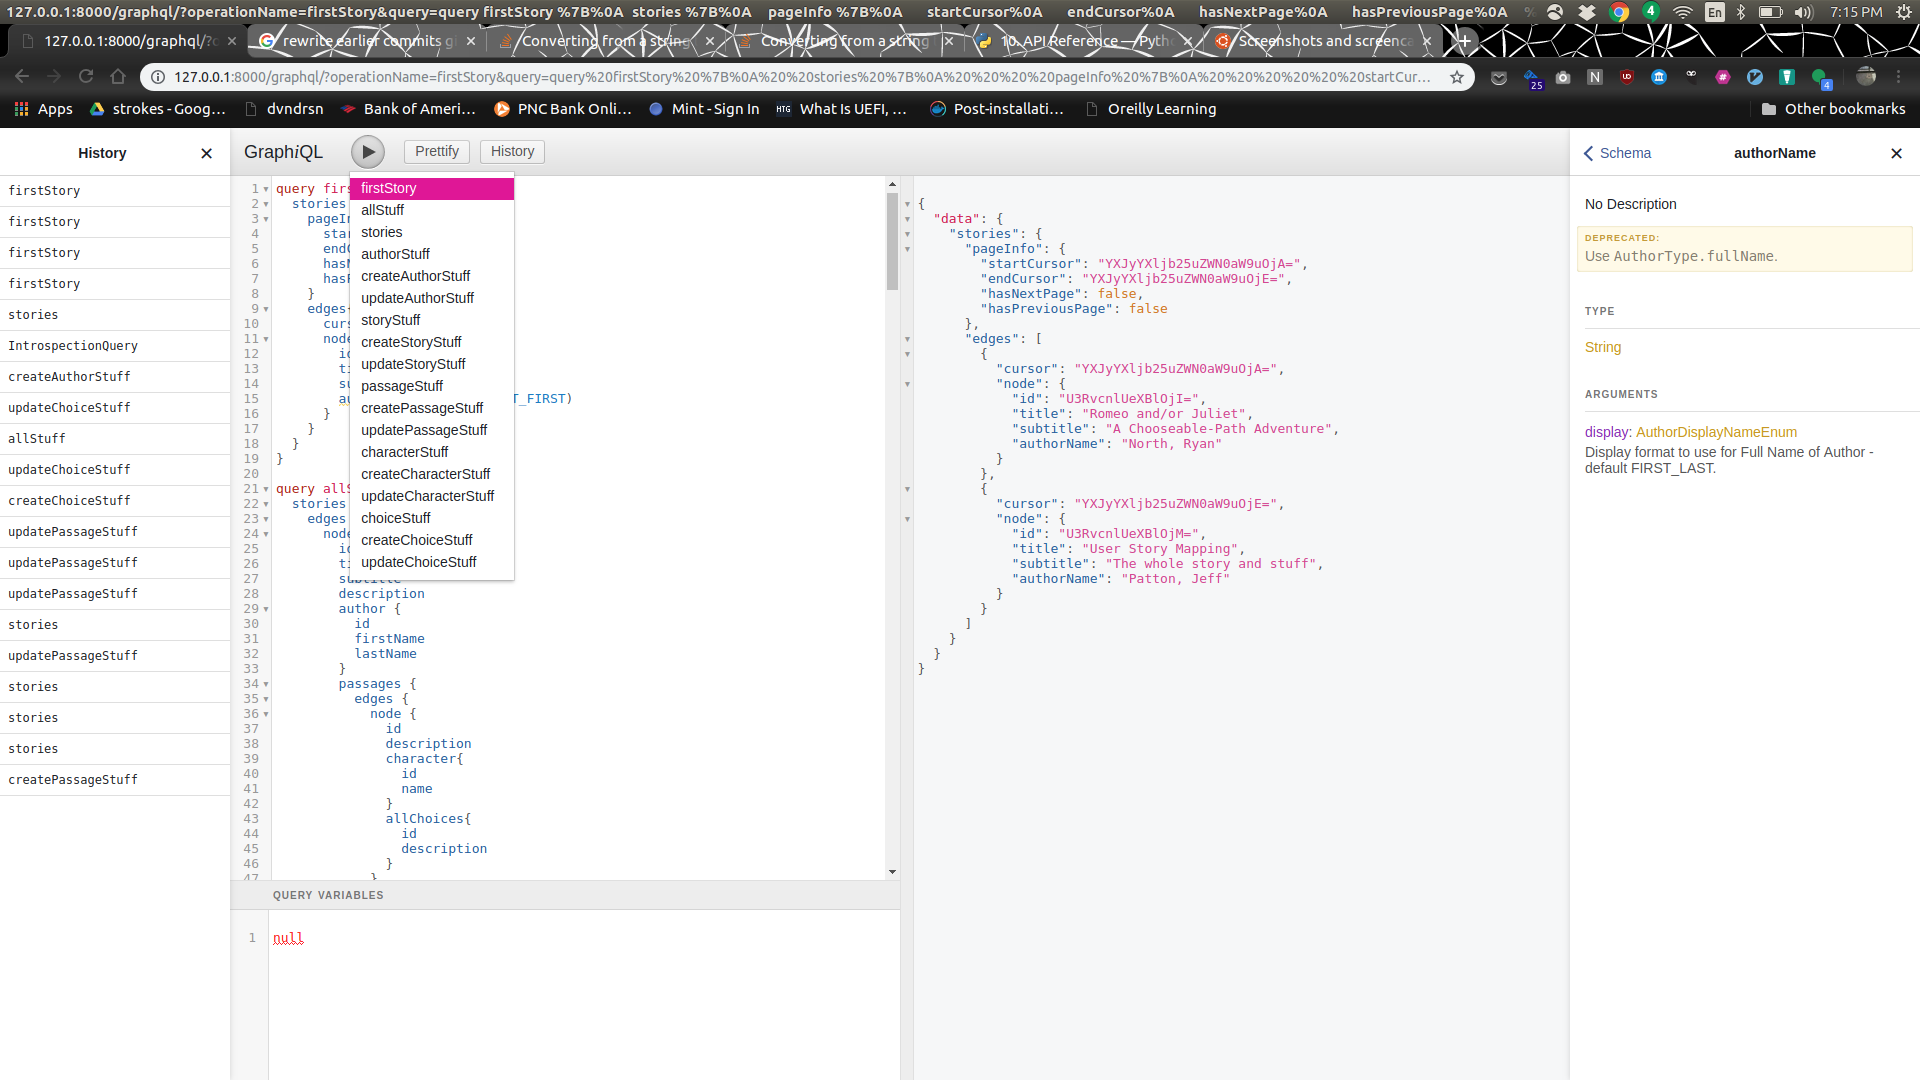Close the authorName documentation panel
The height and width of the screenshot is (1080, 1920).
click(1896, 153)
